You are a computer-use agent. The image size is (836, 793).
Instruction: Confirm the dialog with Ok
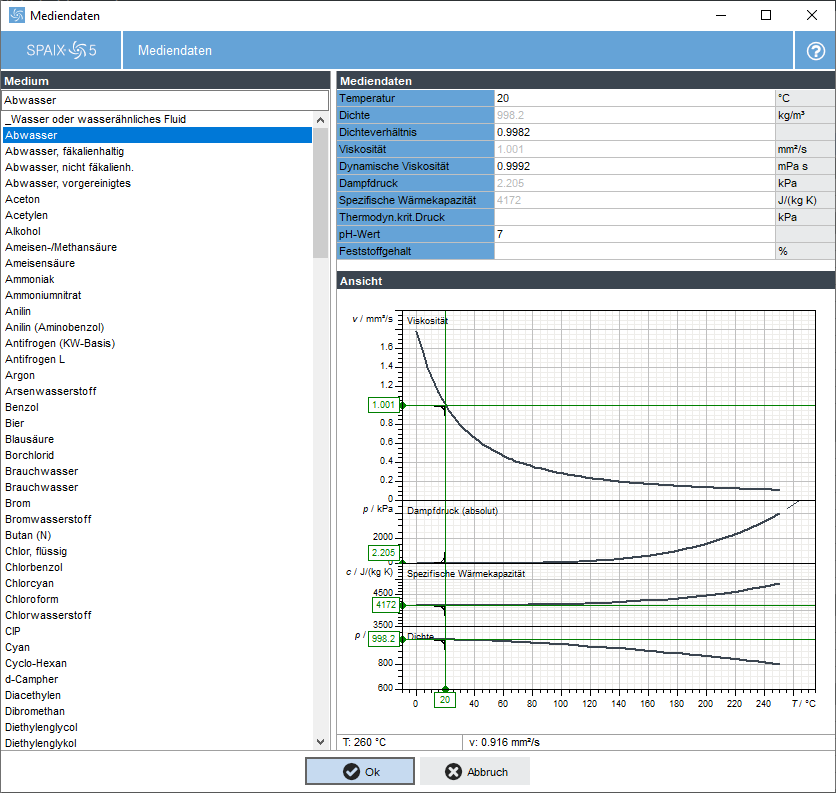[x=359, y=771]
